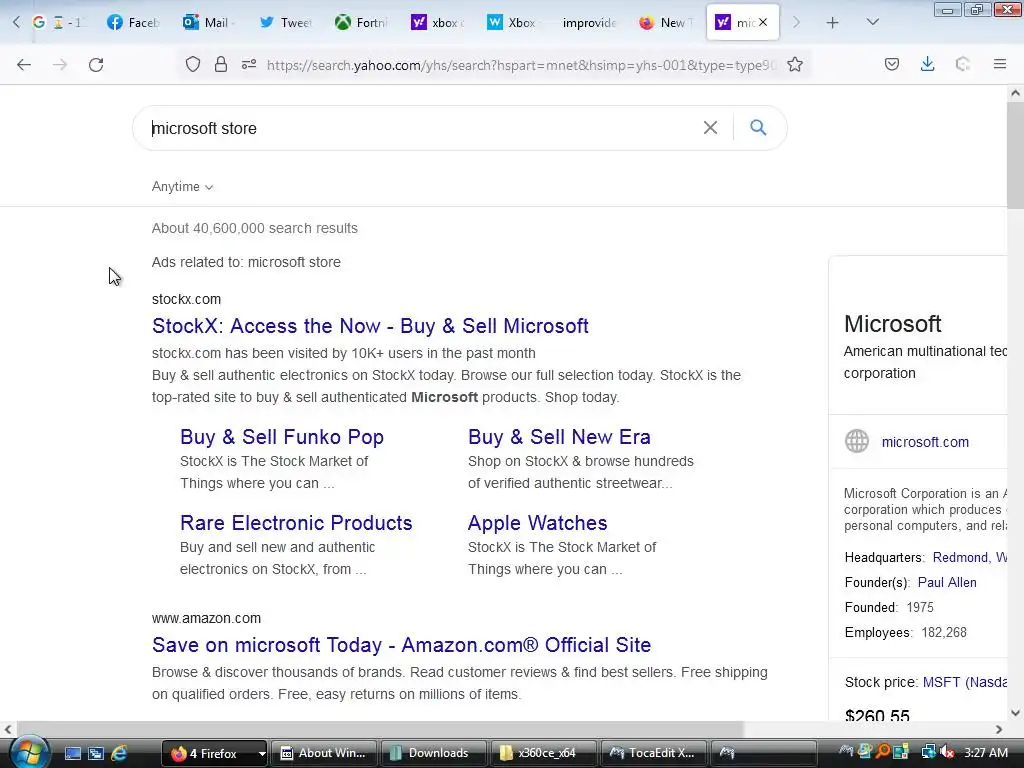Open Redmond headquarters link
The image size is (1024, 768).
pyautogui.click(x=970, y=557)
